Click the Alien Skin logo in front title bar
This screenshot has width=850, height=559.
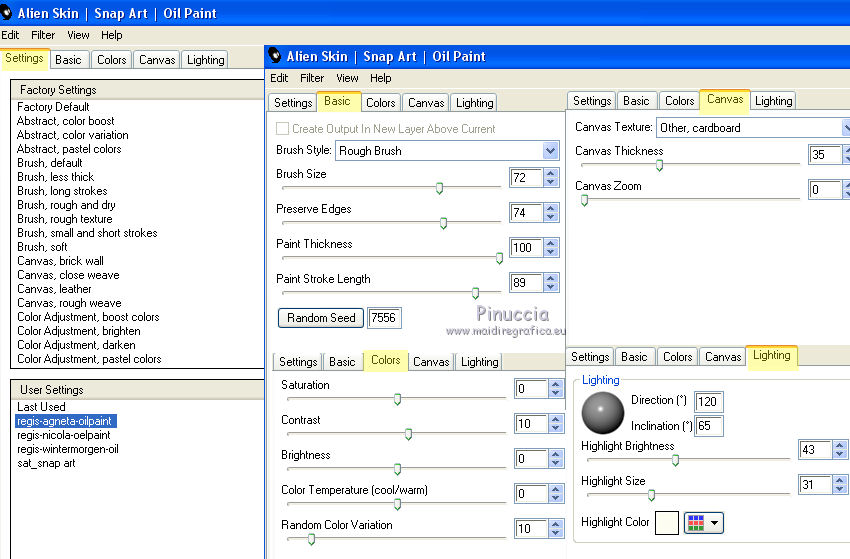click(275, 55)
